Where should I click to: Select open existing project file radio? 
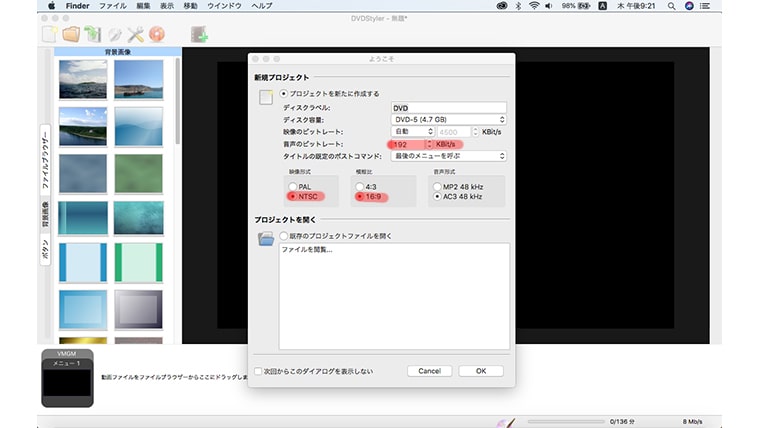point(284,236)
